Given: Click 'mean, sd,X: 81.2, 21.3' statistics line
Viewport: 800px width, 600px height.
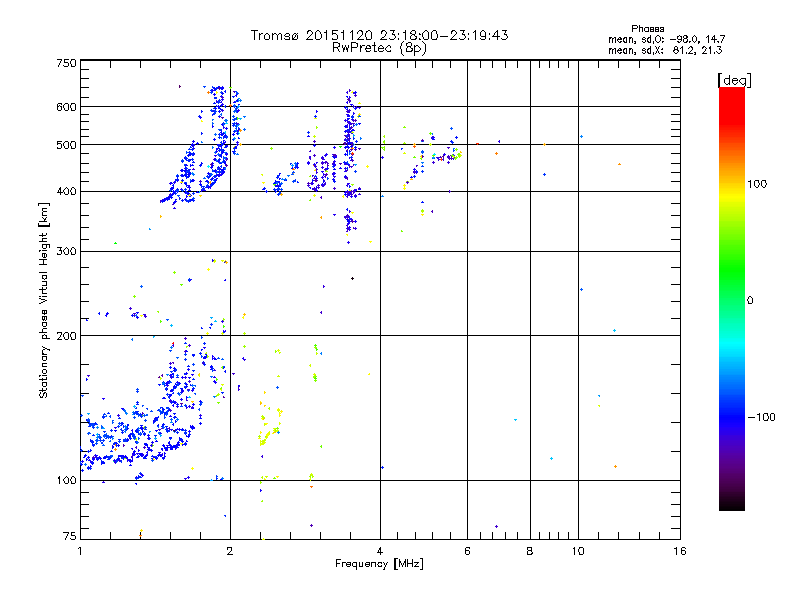Looking at the screenshot, I should (x=665, y=50).
